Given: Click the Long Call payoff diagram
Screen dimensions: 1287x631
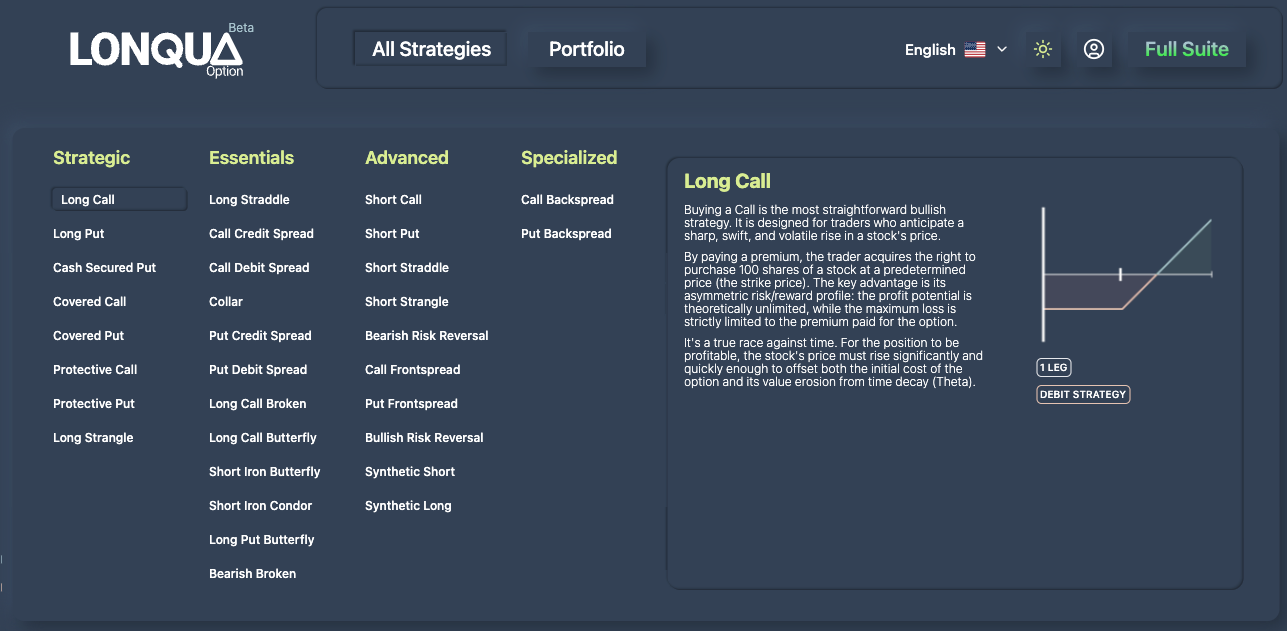Looking at the screenshot, I should pos(1125,275).
